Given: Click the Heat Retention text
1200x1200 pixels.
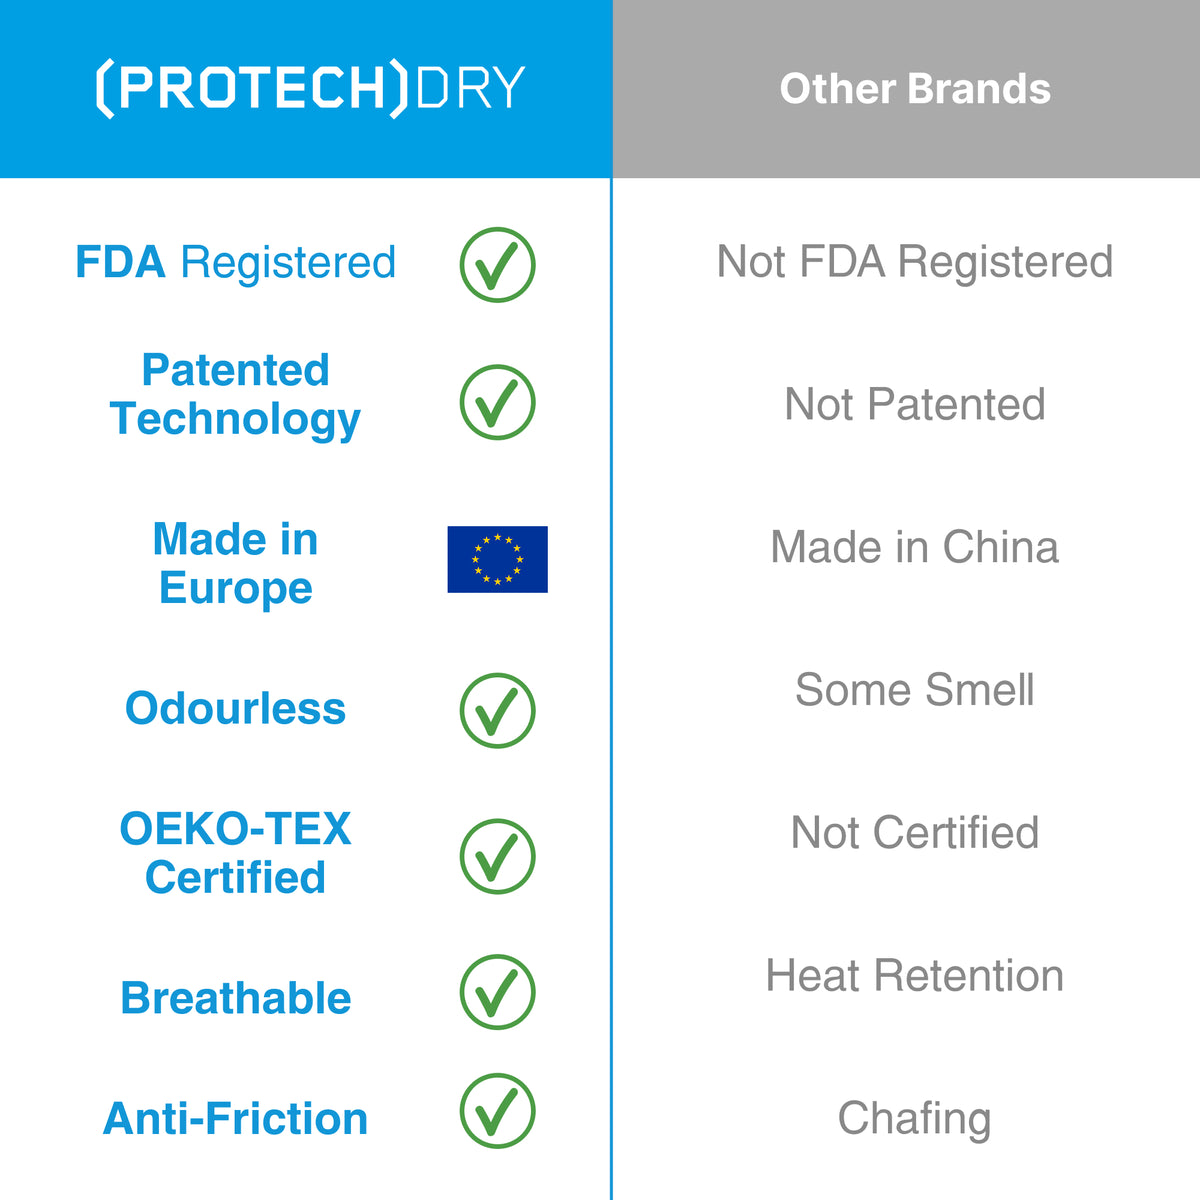Looking at the screenshot, I should pyautogui.click(x=915, y=975).
